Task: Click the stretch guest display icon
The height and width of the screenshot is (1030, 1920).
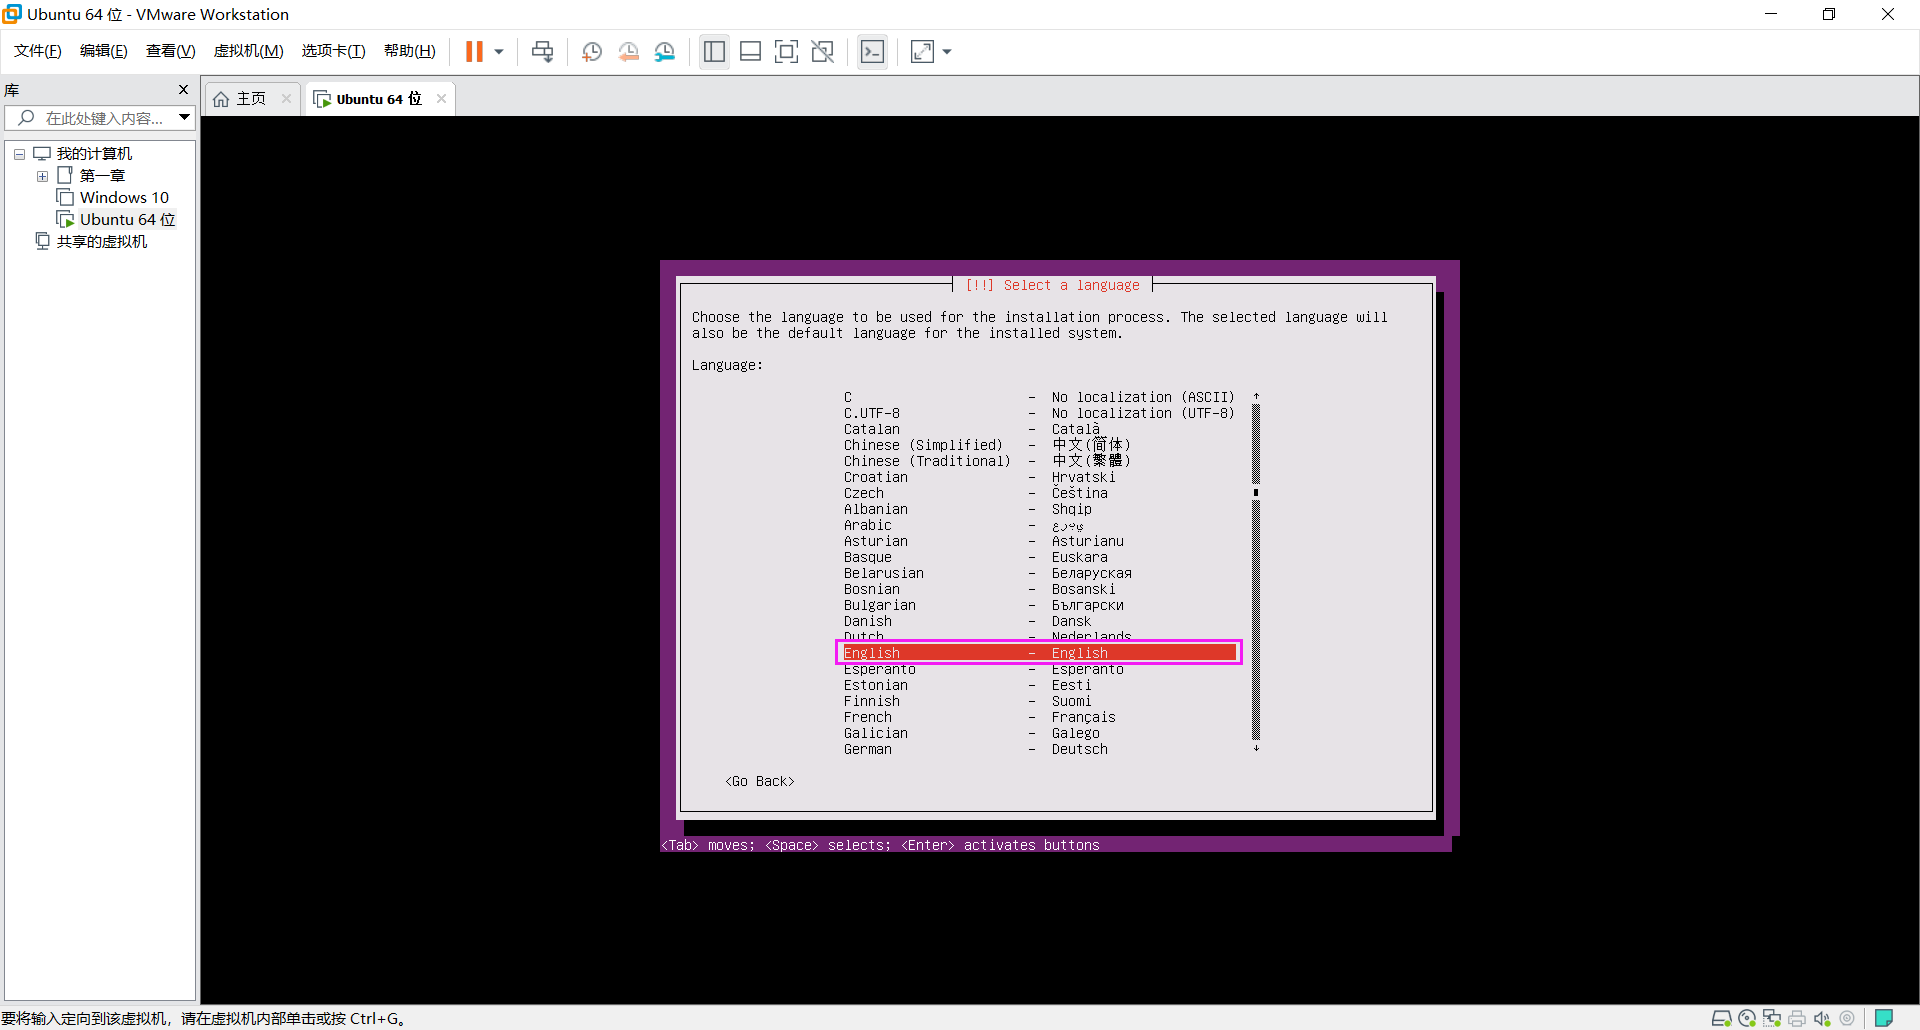Action: [922, 51]
